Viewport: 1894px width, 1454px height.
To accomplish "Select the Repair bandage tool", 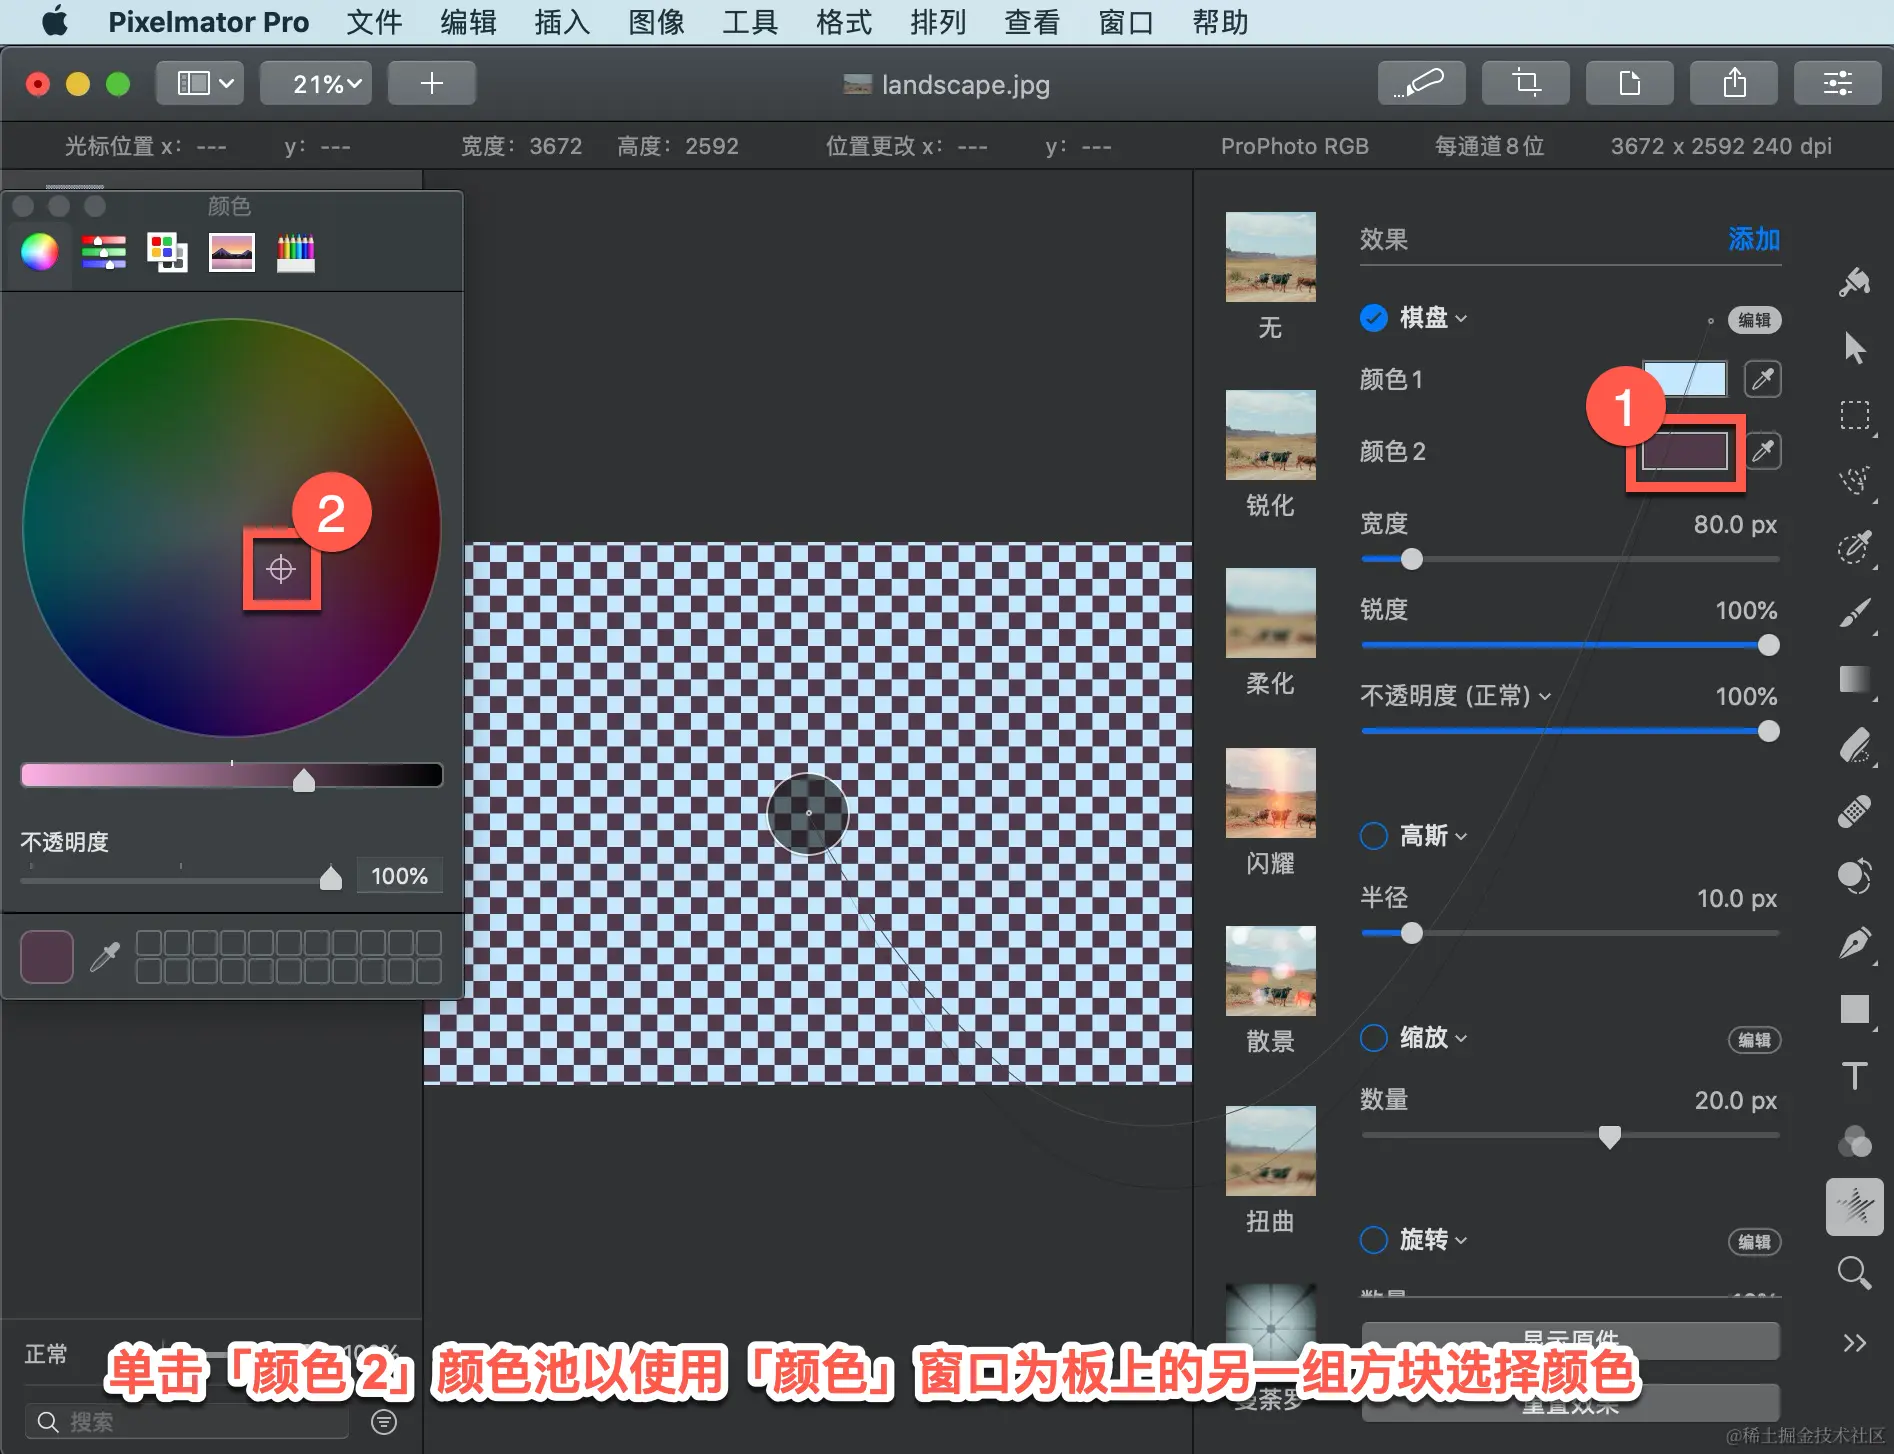I will click(1855, 811).
